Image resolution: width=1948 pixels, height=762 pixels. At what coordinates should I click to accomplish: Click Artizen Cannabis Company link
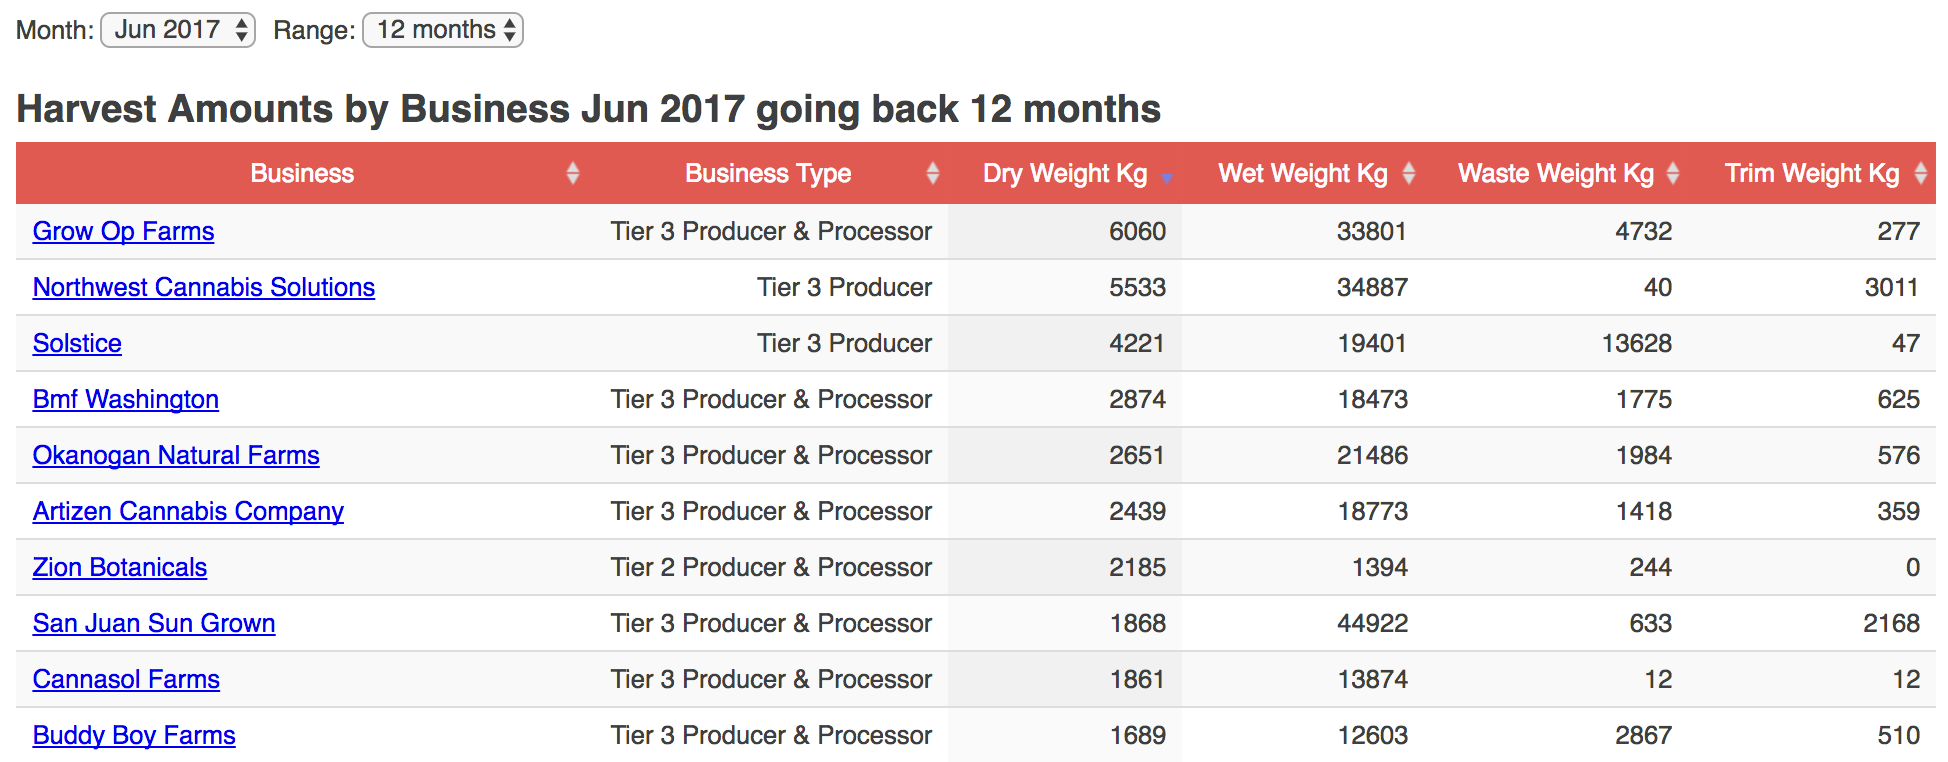click(x=187, y=511)
